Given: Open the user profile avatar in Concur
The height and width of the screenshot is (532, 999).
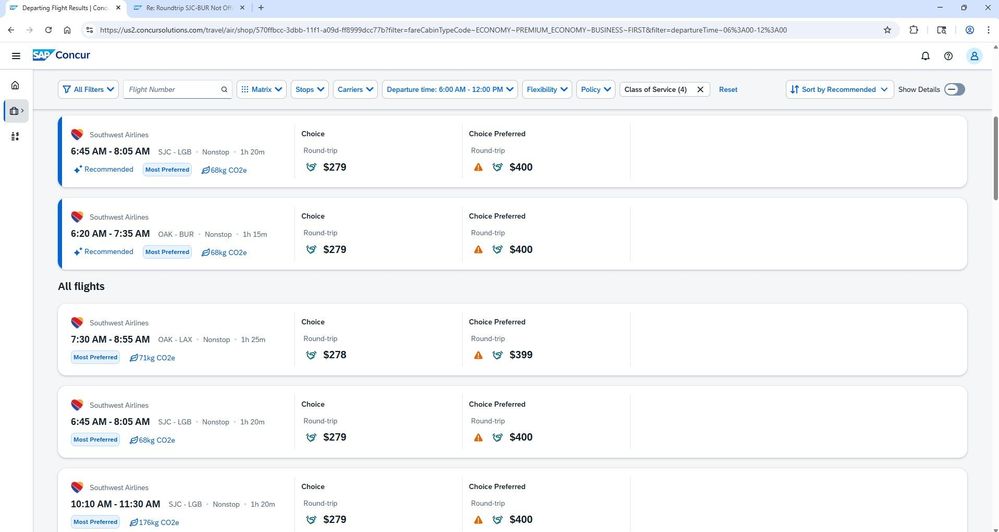Looking at the screenshot, I should coord(974,56).
